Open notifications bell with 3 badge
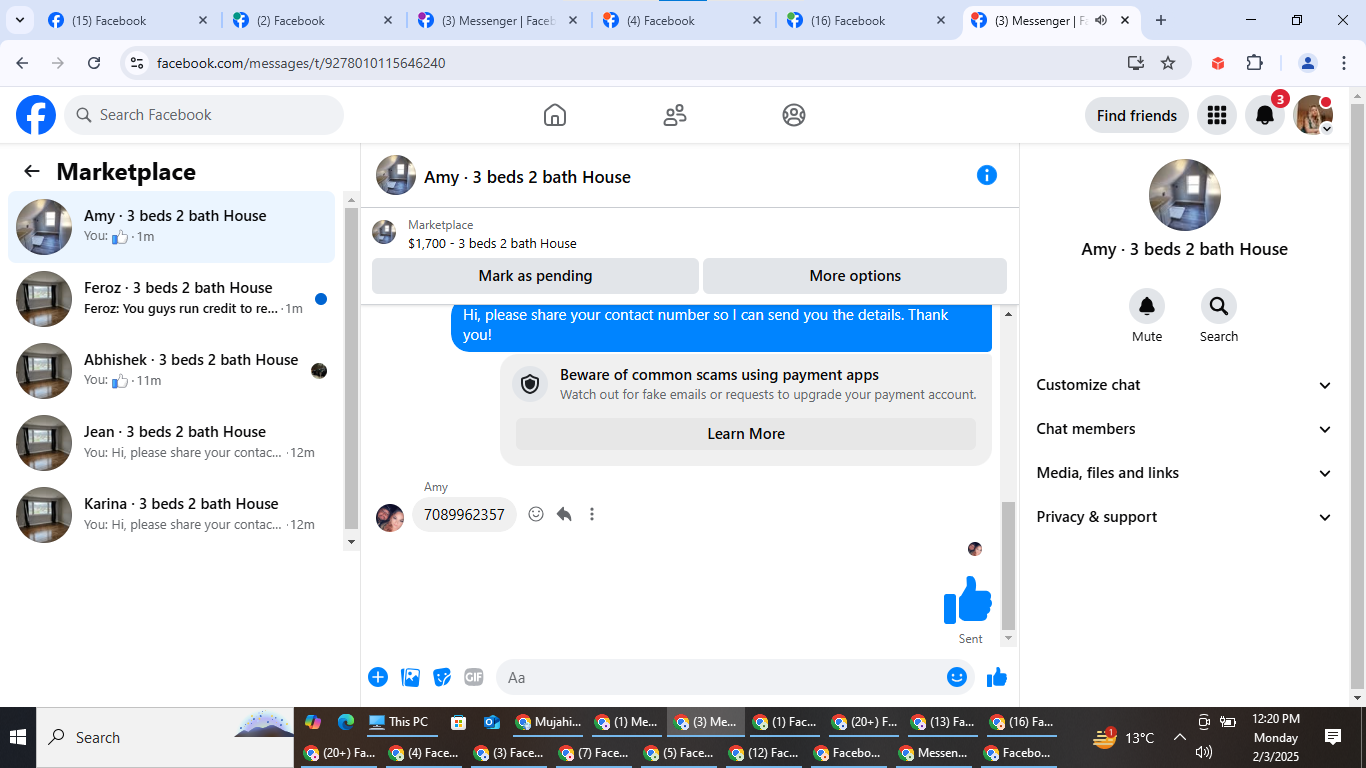Viewport: 1366px width, 768px height. coord(1265,115)
